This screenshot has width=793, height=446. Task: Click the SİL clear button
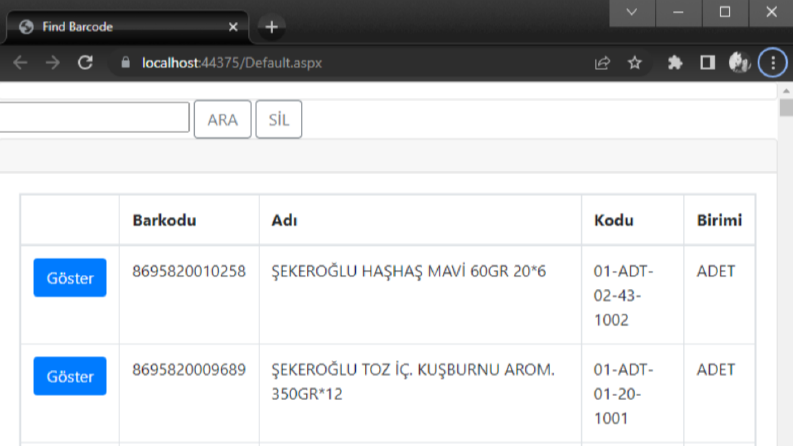[279, 119]
